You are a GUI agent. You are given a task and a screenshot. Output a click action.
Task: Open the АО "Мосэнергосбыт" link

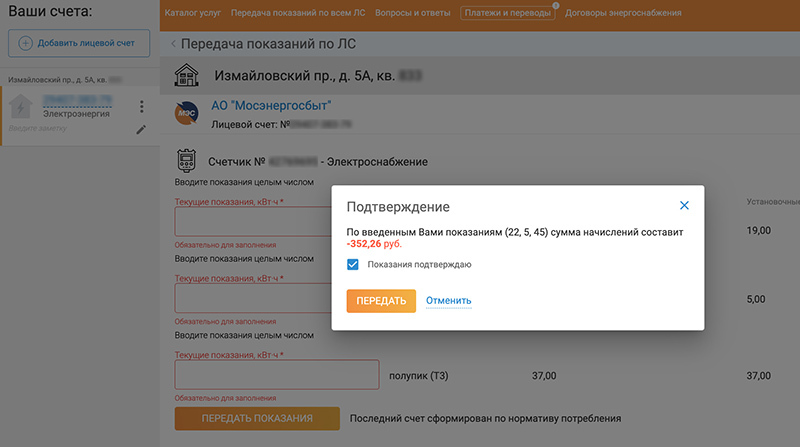[x=271, y=106]
